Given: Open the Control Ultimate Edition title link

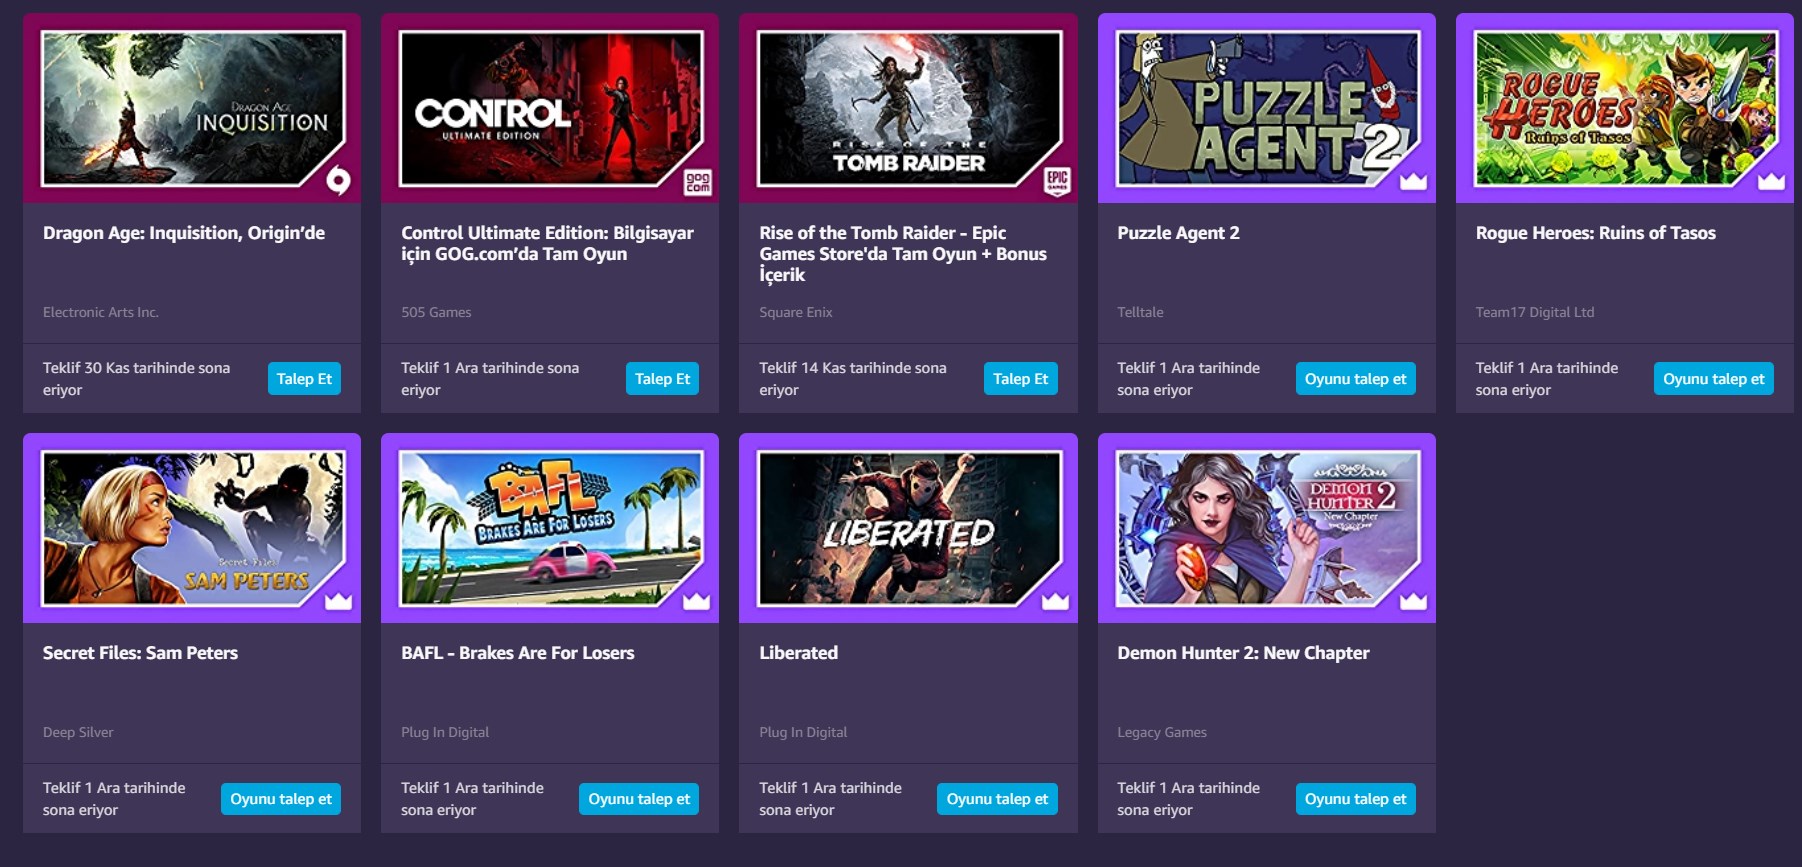Looking at the screenshot, I should pyautogui.click(x=547, y=243).
